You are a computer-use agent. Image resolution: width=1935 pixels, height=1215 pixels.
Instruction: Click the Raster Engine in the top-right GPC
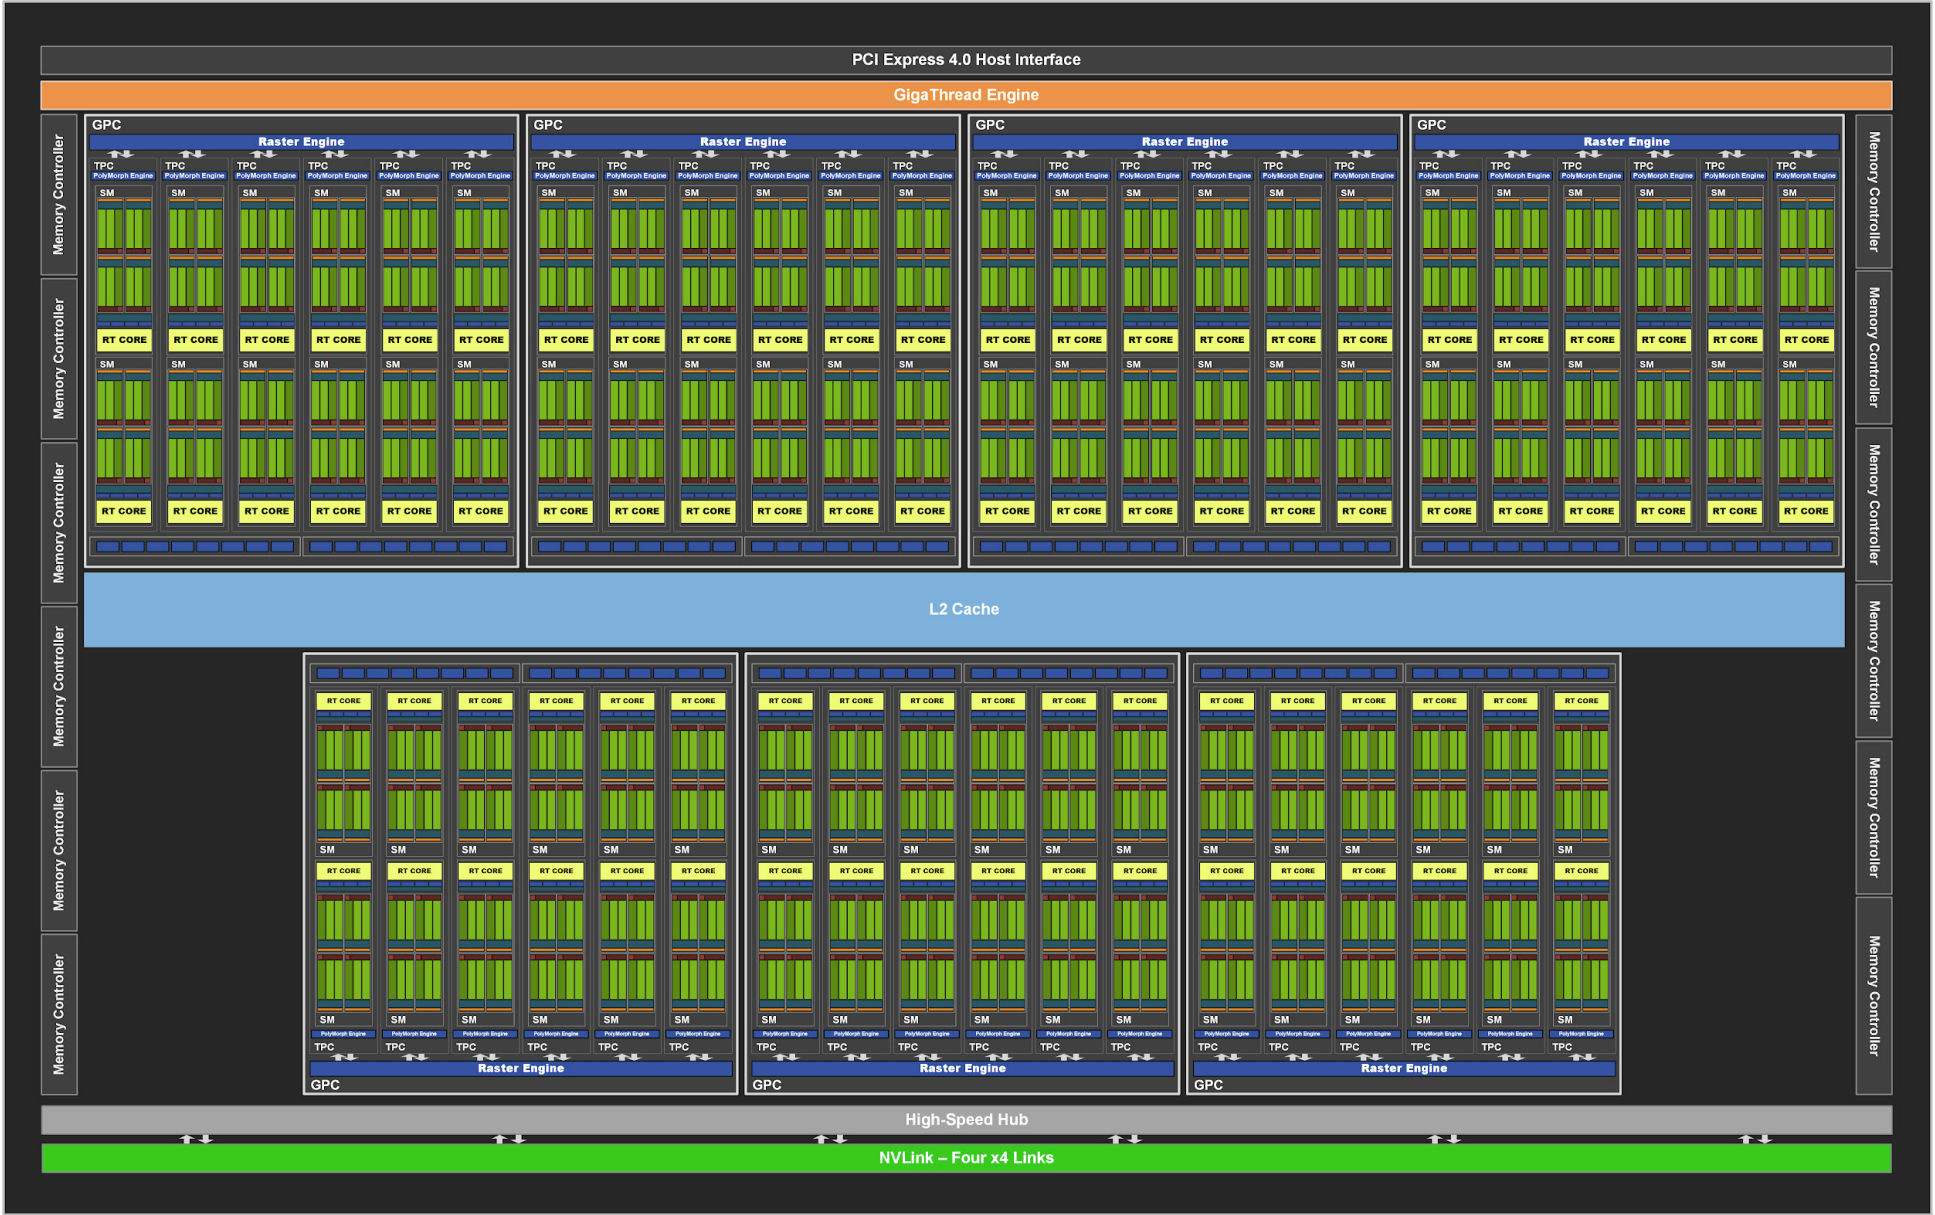[1626, 142]
